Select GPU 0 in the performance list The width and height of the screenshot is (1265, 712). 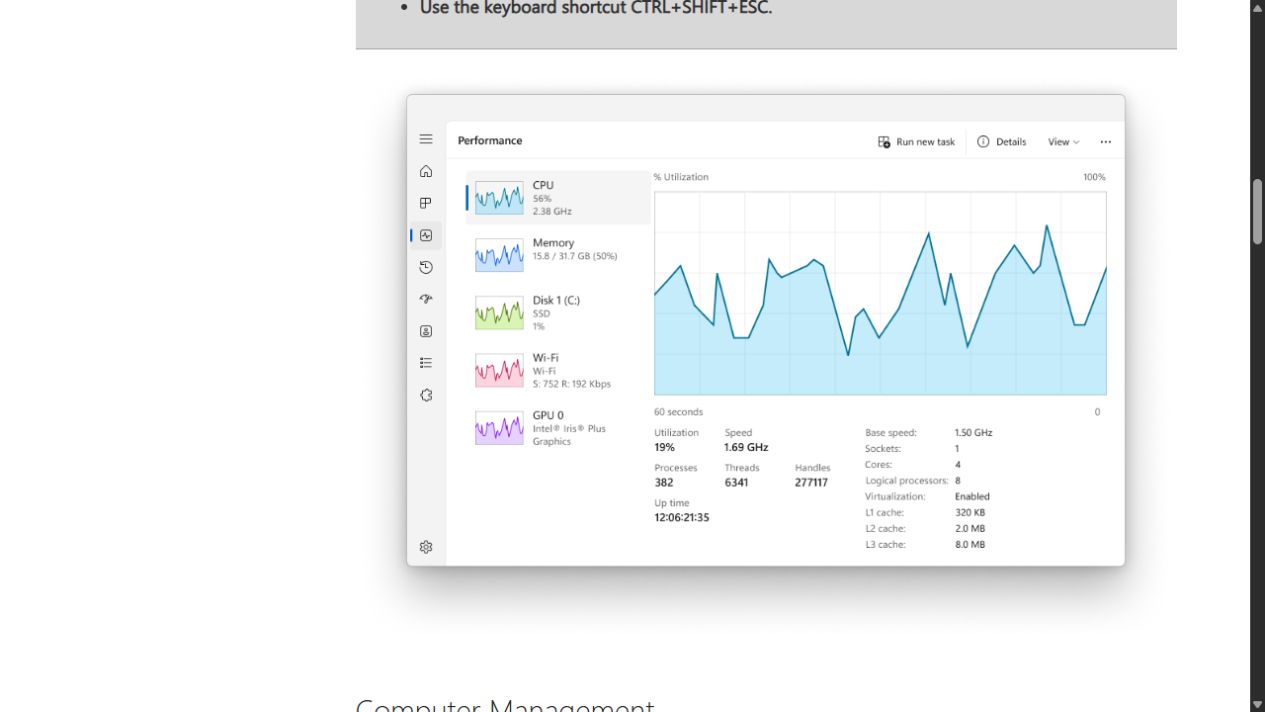click(x=558, y=428)
